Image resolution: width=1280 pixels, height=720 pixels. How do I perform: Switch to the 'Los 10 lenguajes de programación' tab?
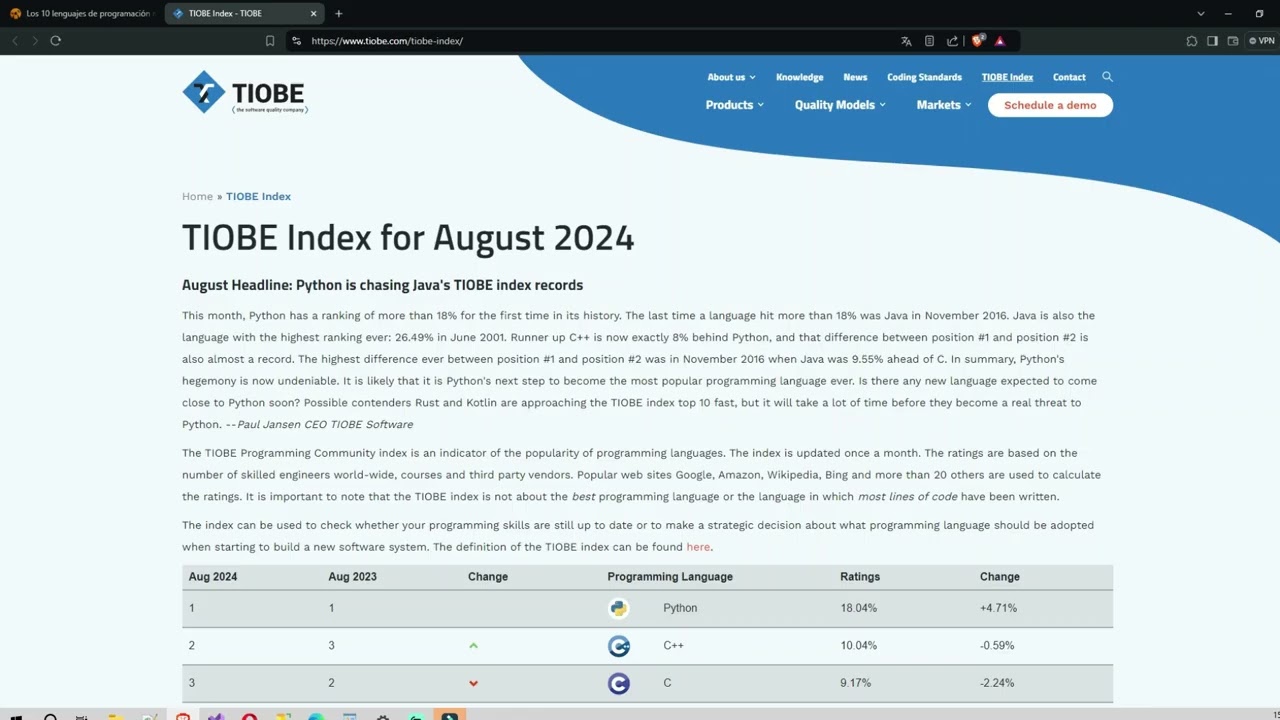(x=80, y=14)
